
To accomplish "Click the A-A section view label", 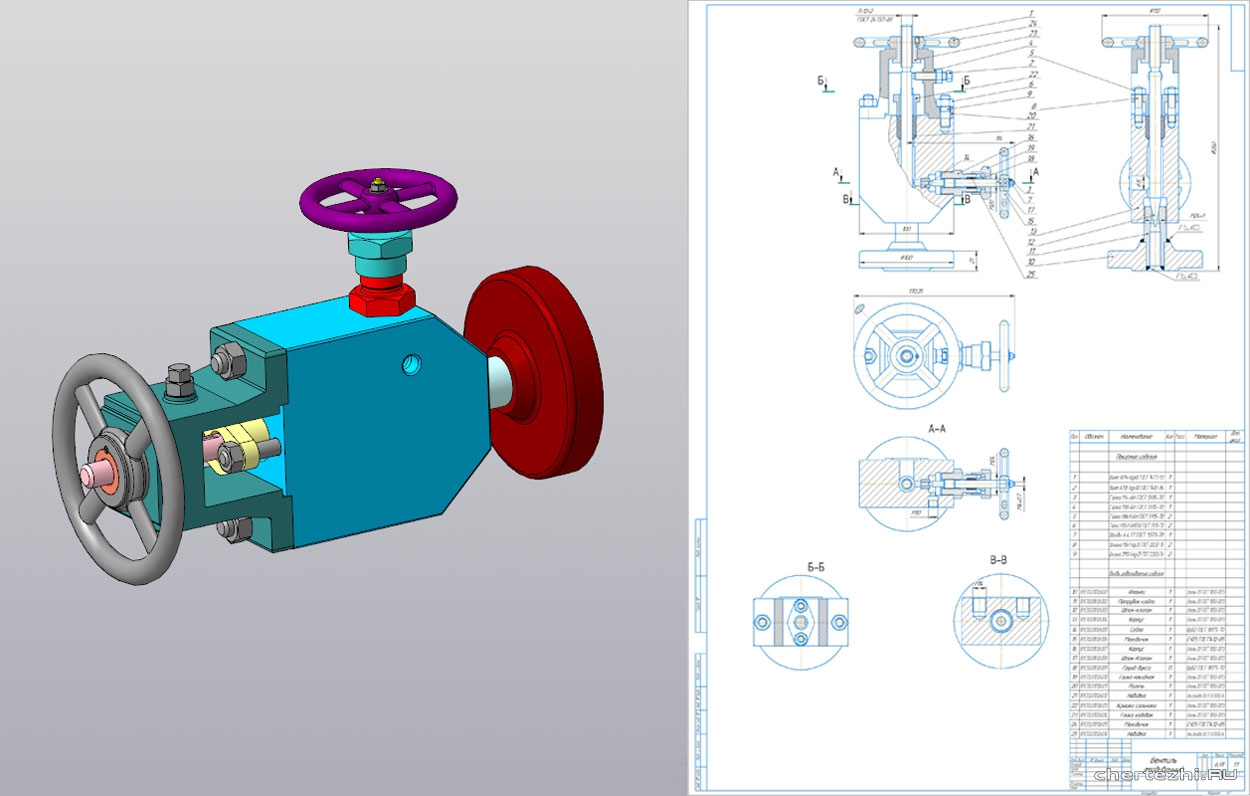I will click(937, 428).
